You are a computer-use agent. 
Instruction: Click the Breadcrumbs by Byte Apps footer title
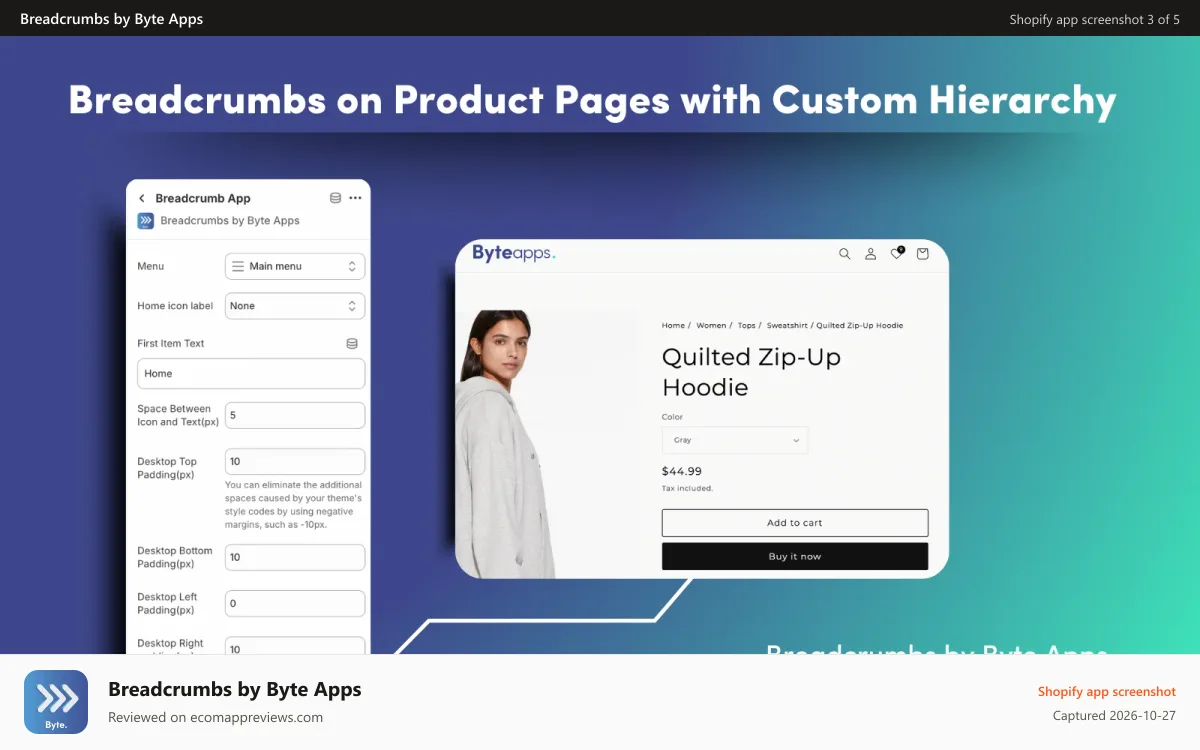click(x=235, y=689)
